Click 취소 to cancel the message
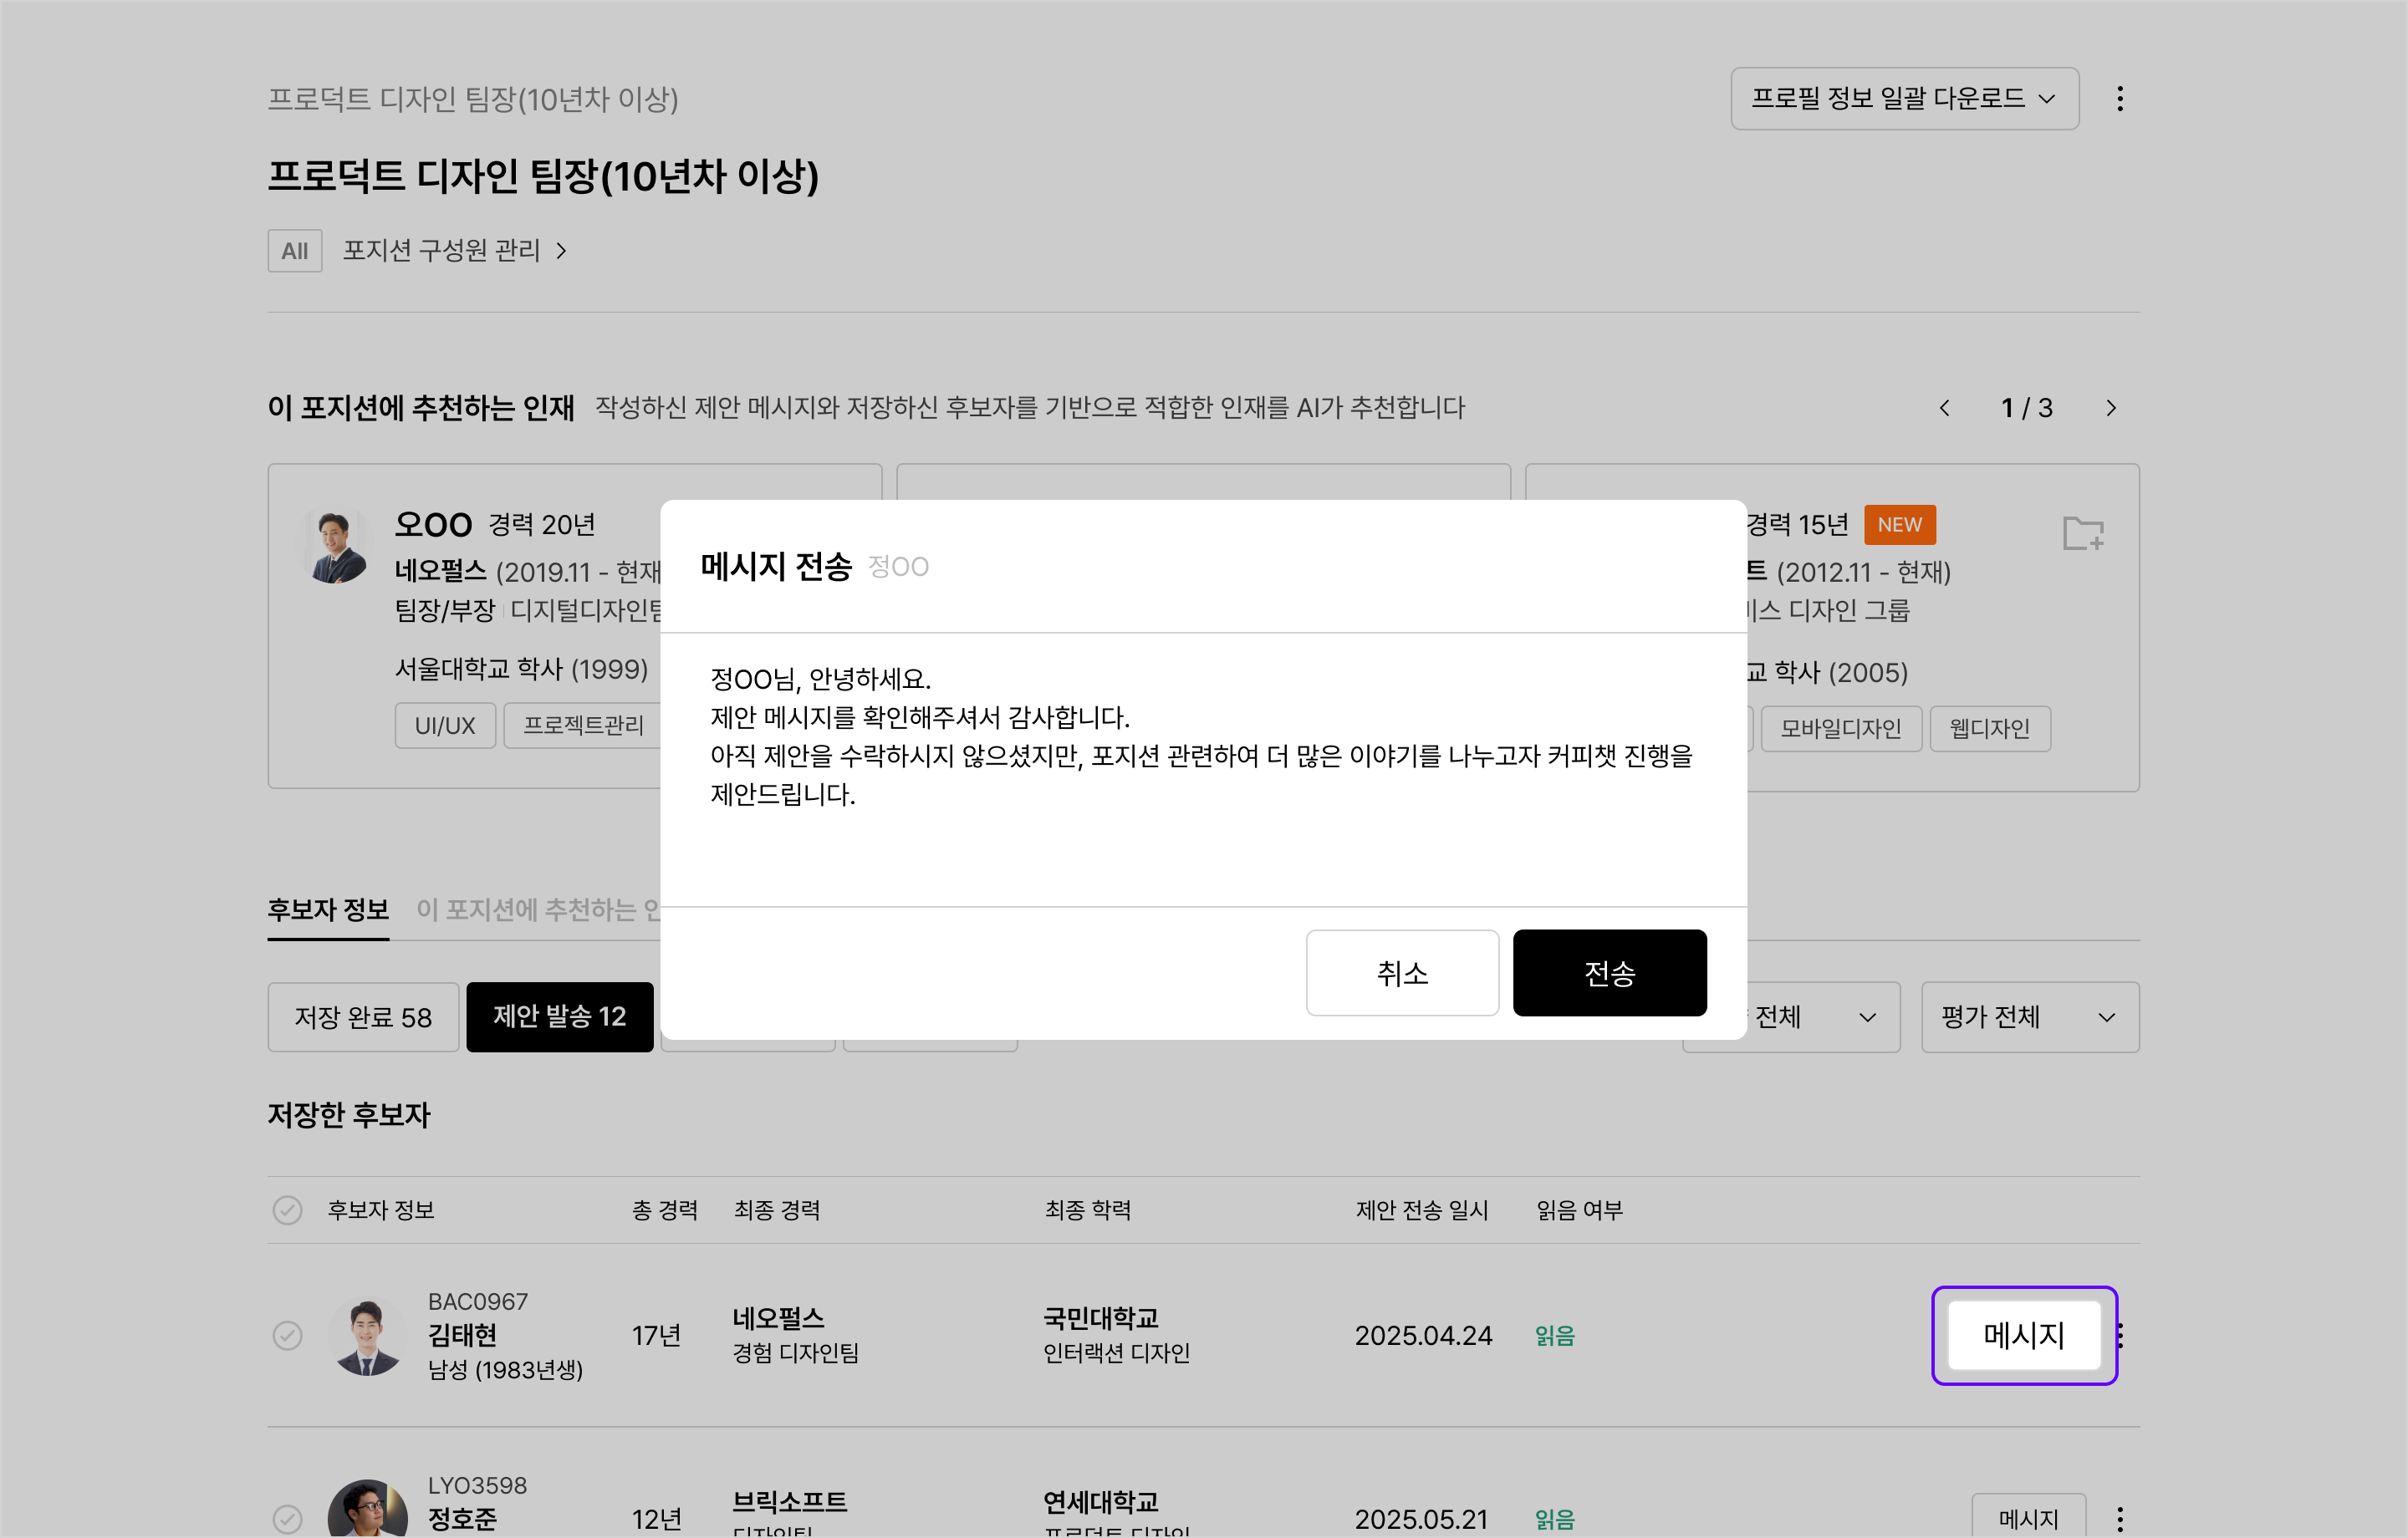The width and height of the screenshot is (2408, 1538). point(1401,973)
